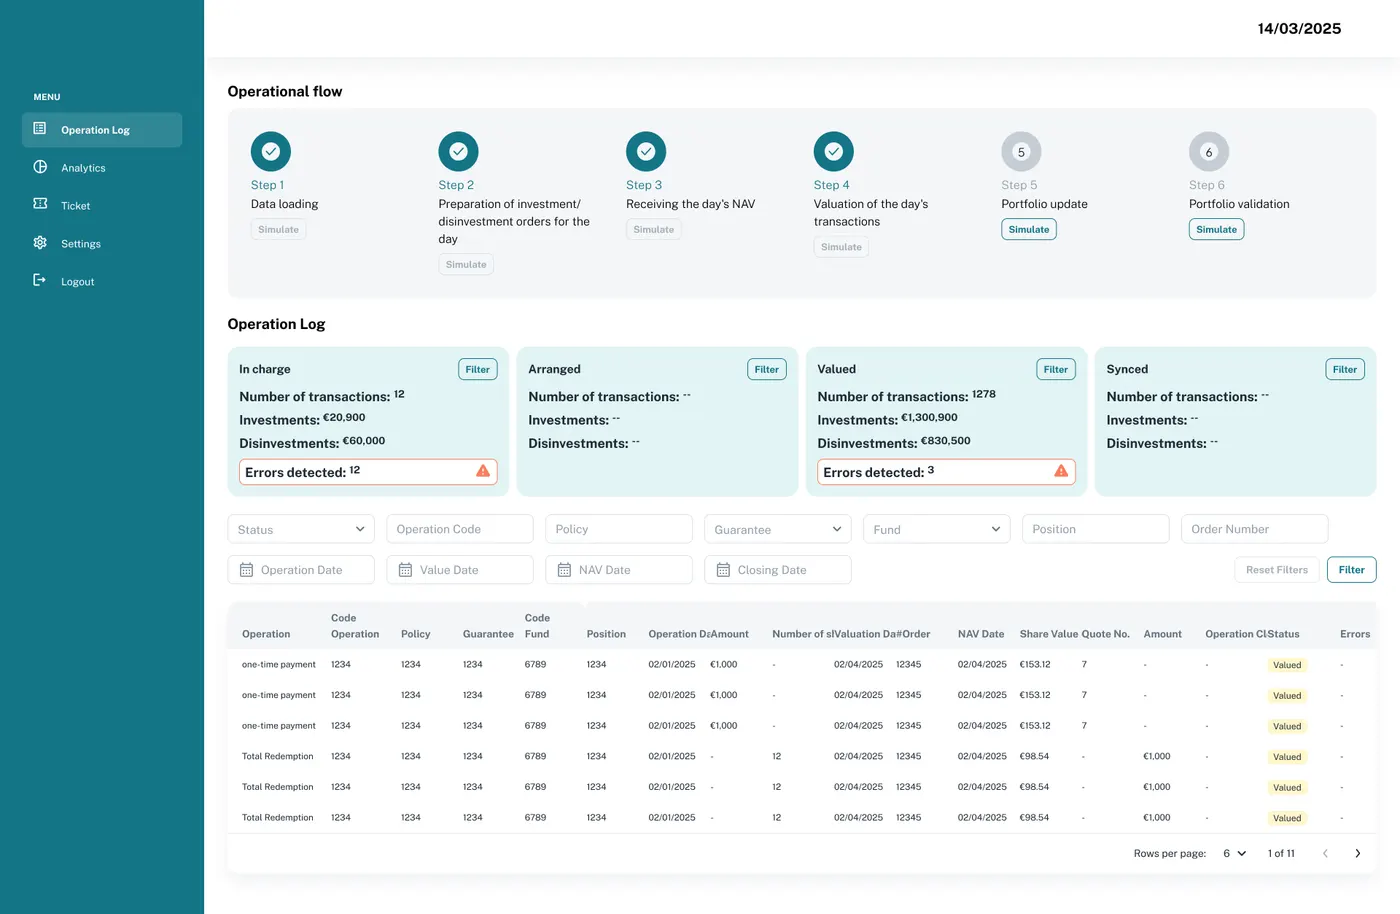Click the Position column header
This screenshot has height=914, width=1400.
tap(606, 634)
